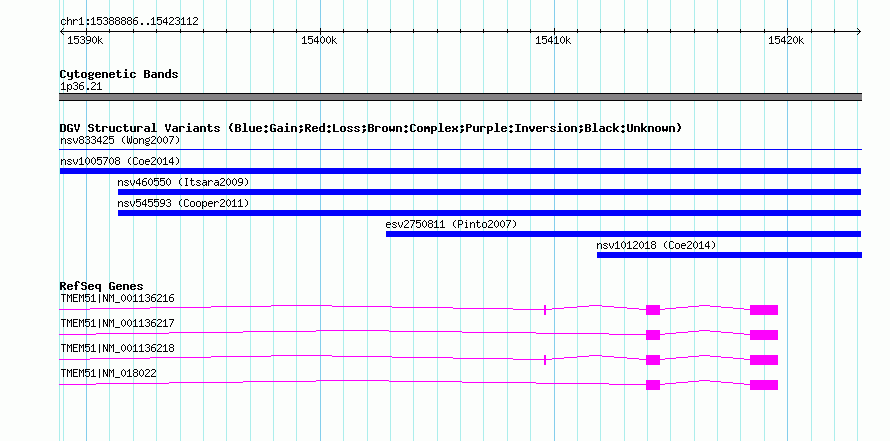This screenshot has width=890, height=441.
Task: Click the small thin exon tick of NM_001136218
Action: point(545,360)
